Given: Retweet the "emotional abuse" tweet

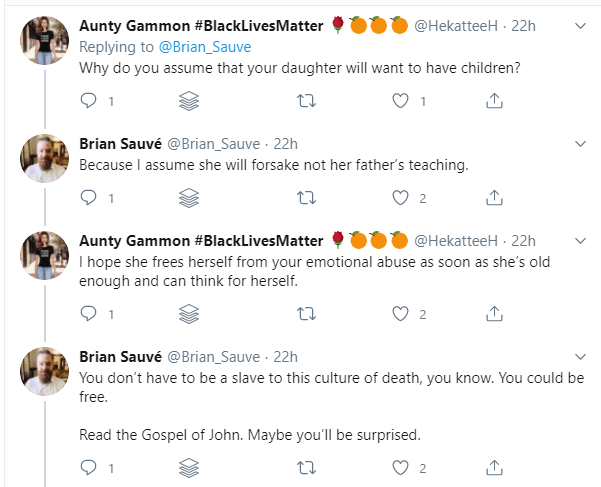Looking at the screenshot, I should click(307, 314).
